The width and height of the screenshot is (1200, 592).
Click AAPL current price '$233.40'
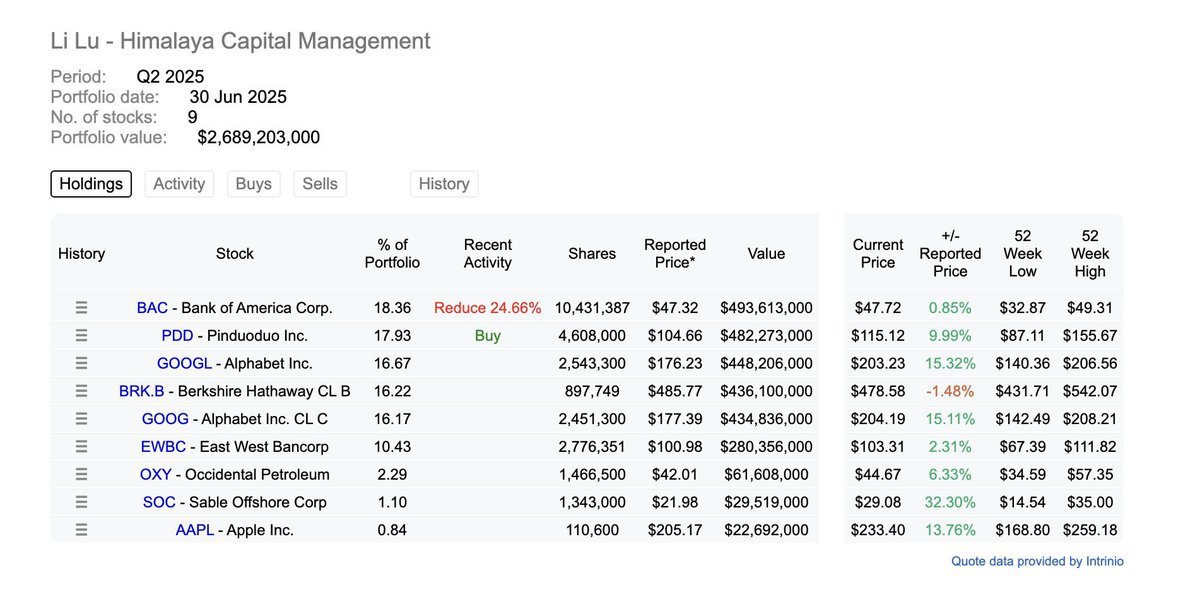click(878, 530)
